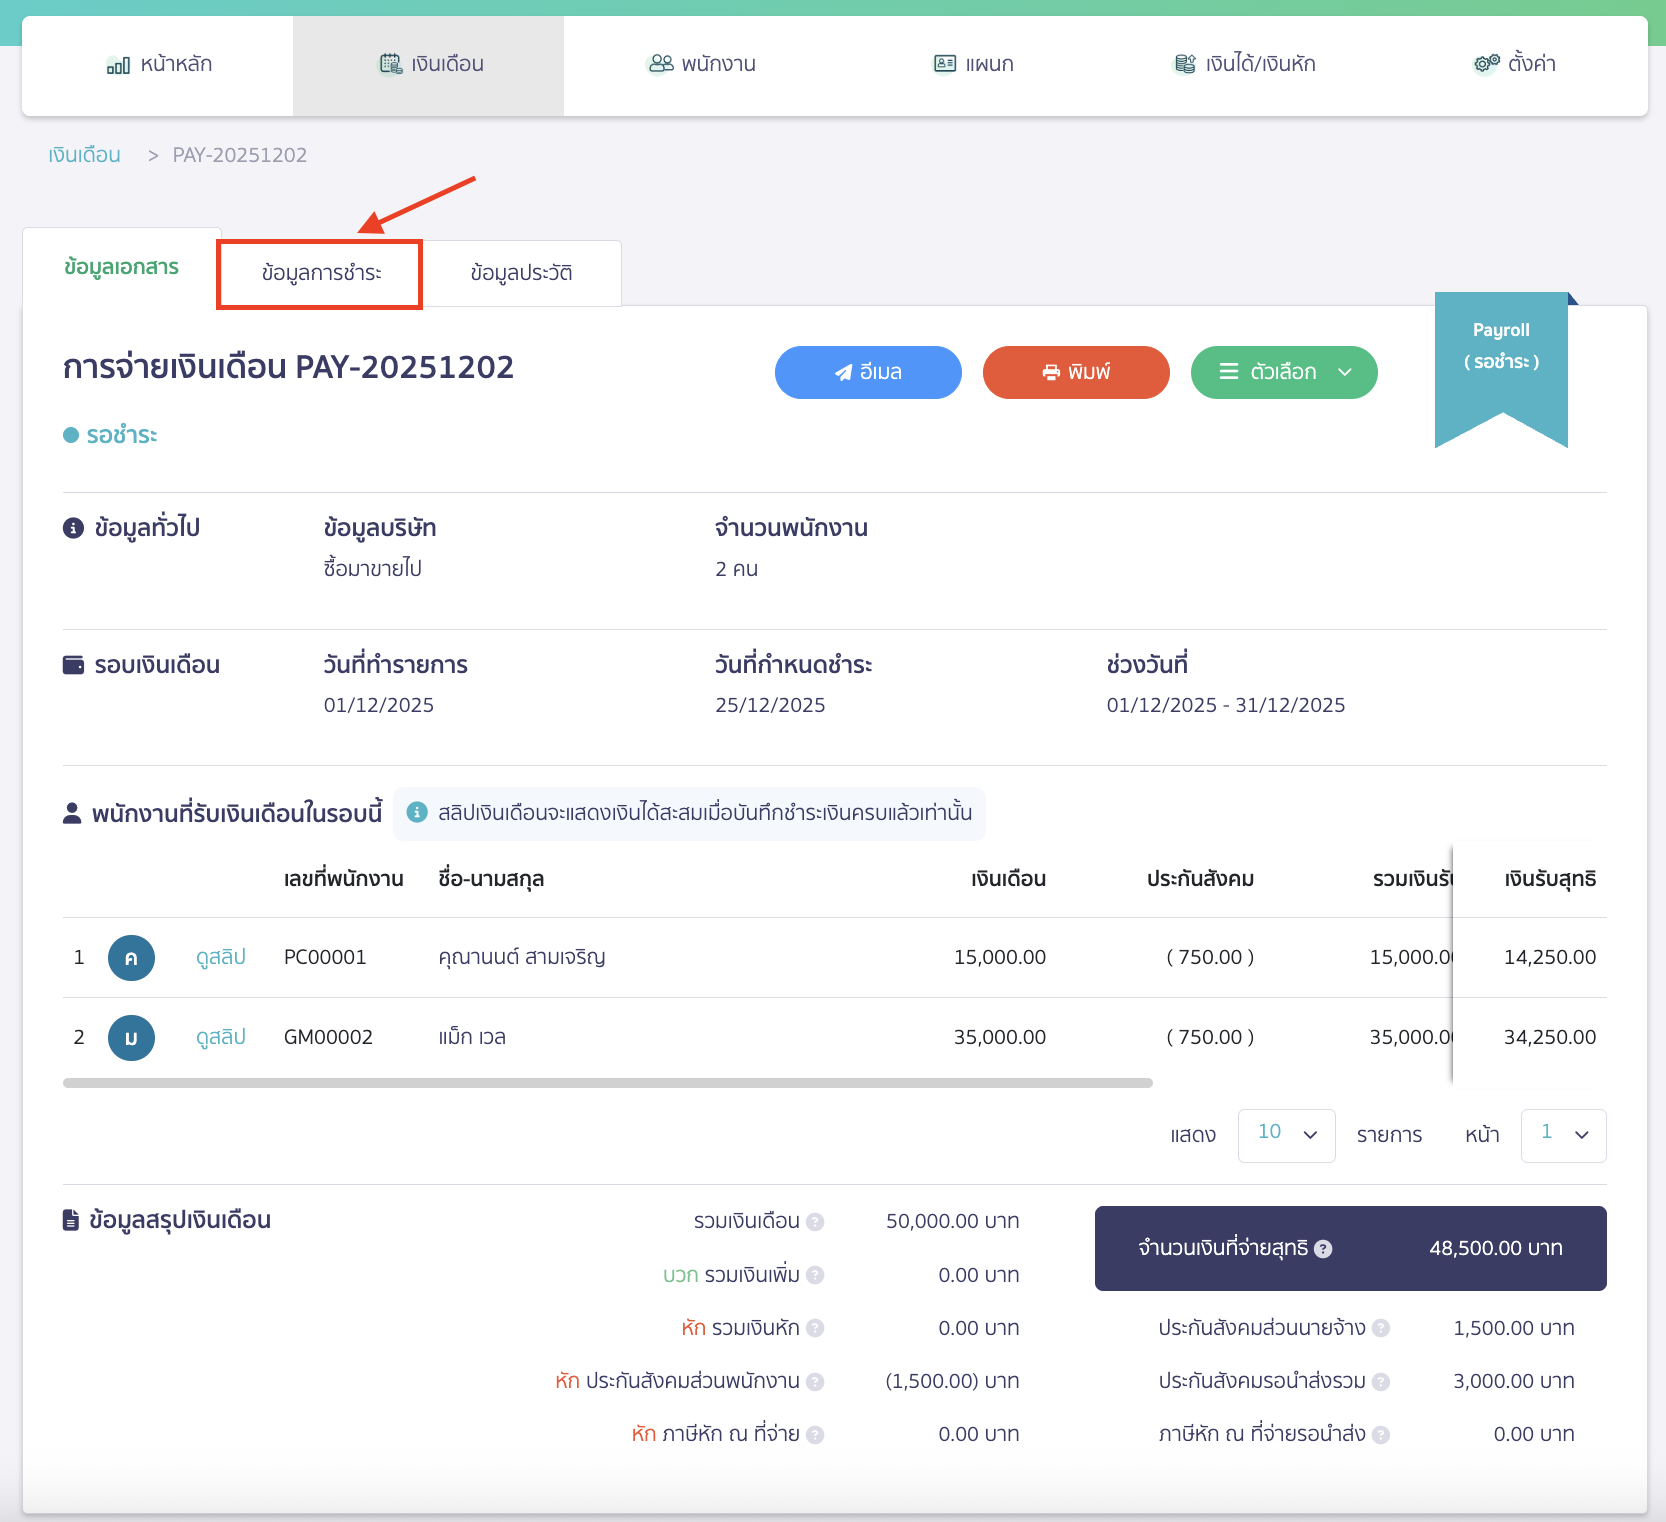
Task: Click the เงินเดือน breadcrumb link
Action: 85,155
